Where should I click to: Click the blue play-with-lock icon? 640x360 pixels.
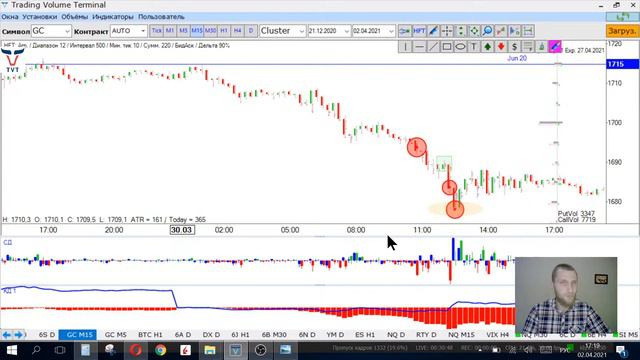click(514, 31)
